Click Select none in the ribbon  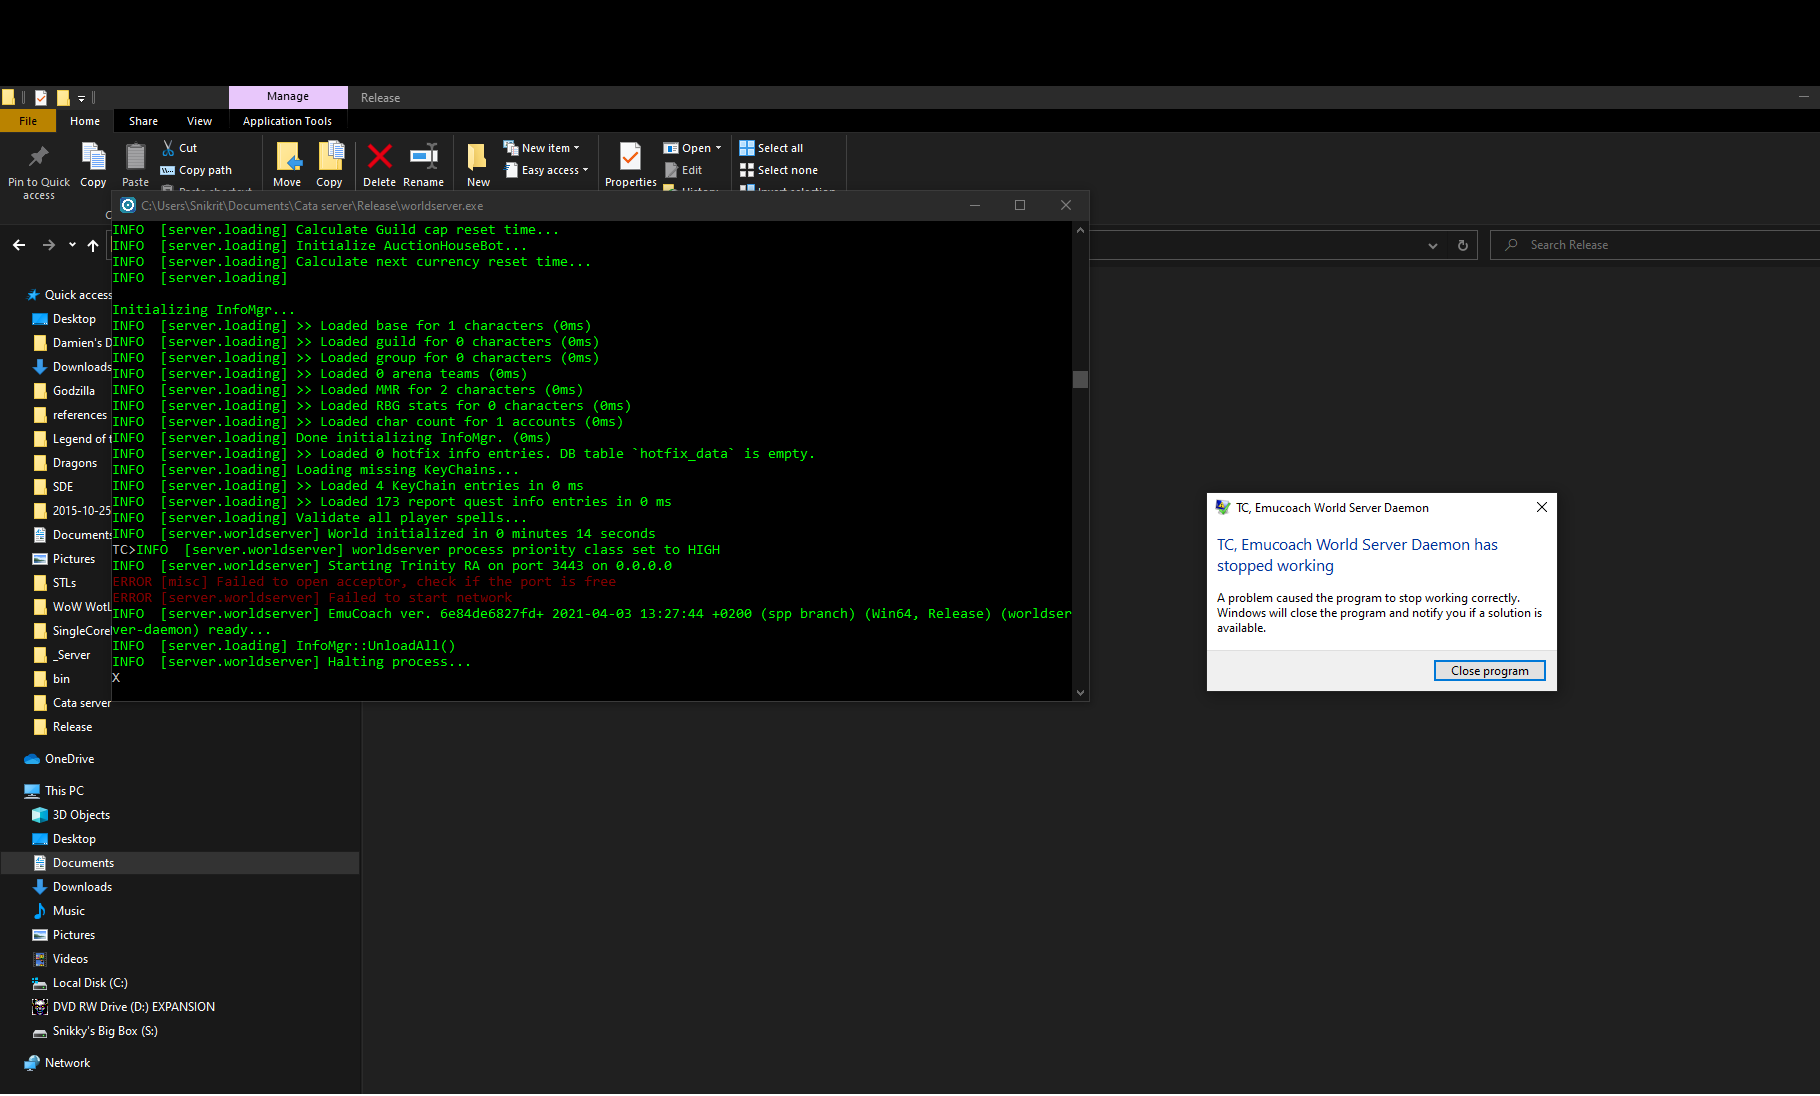pos(778,170)
